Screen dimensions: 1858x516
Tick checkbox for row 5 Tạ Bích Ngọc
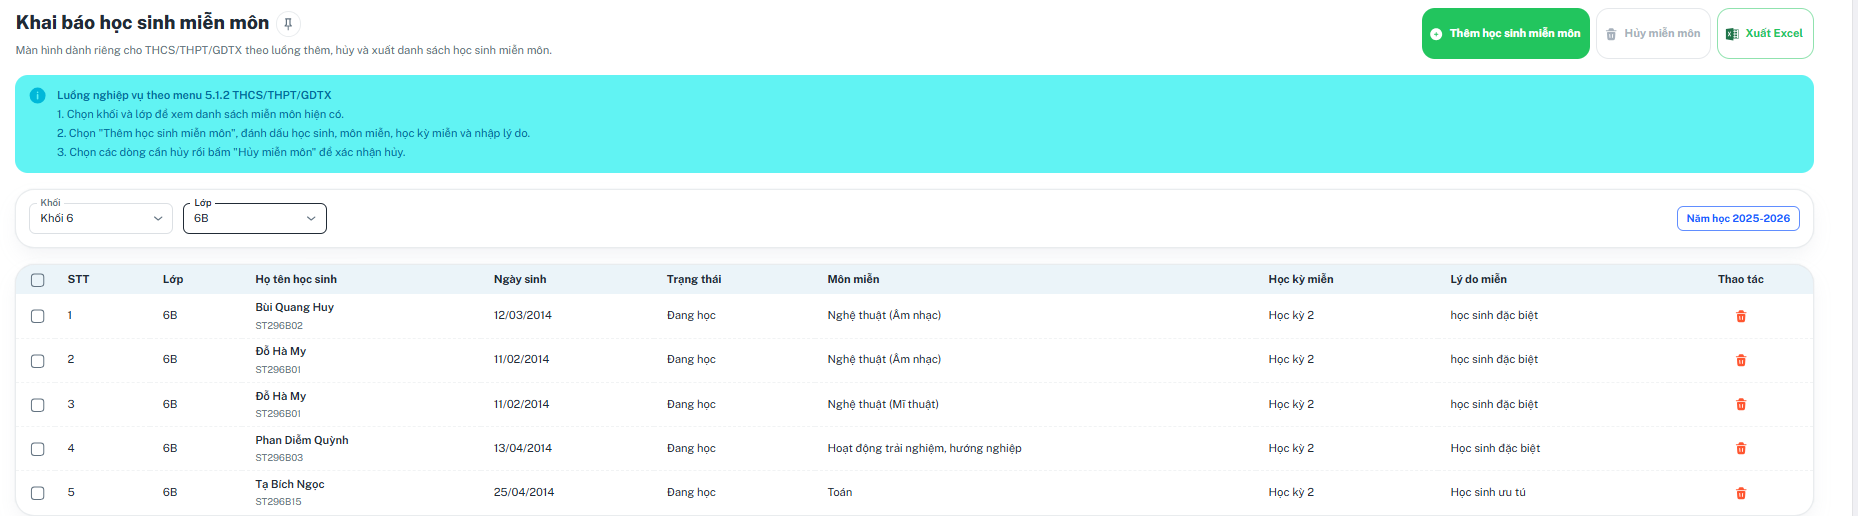pos(38,493)
